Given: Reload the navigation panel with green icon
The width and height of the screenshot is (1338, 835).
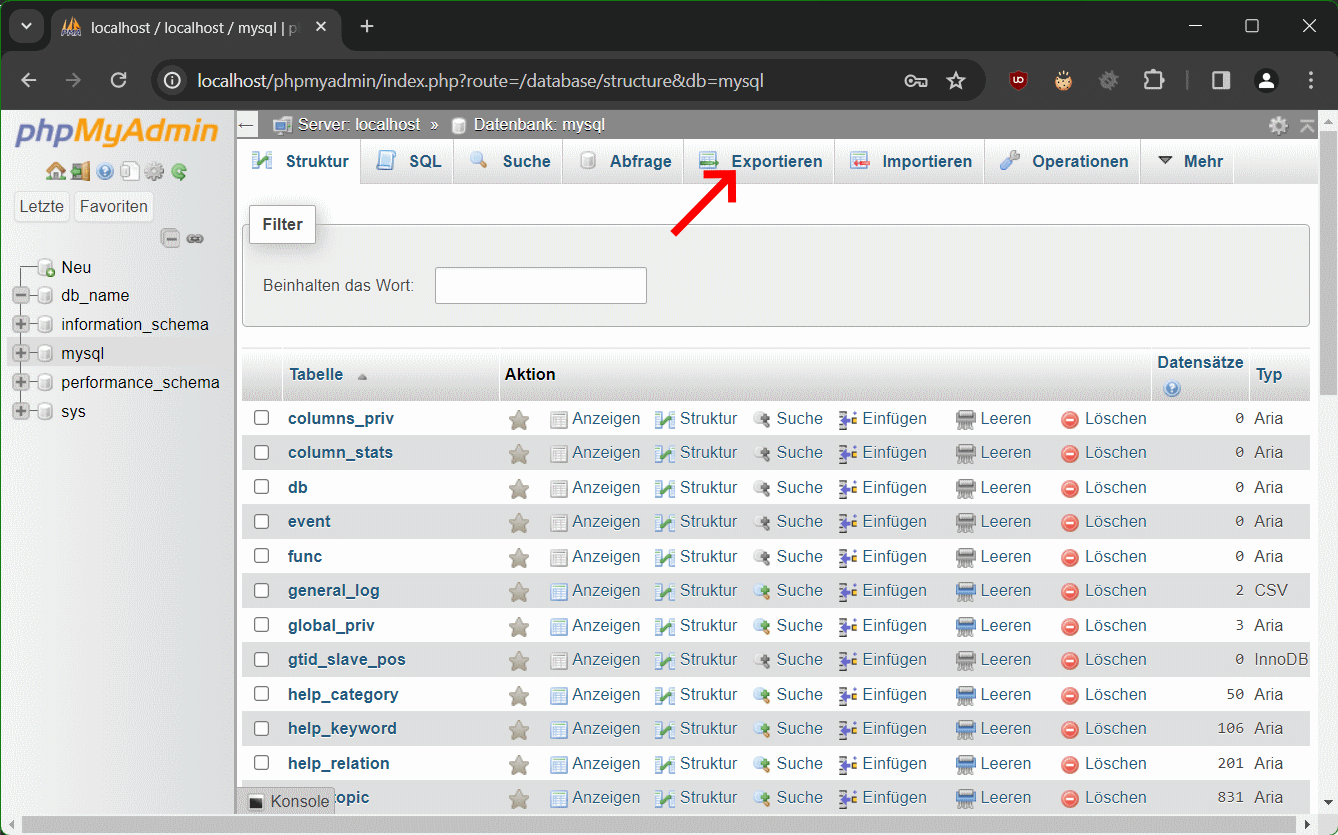Looking at the screenshot, I should pos(179,171).
